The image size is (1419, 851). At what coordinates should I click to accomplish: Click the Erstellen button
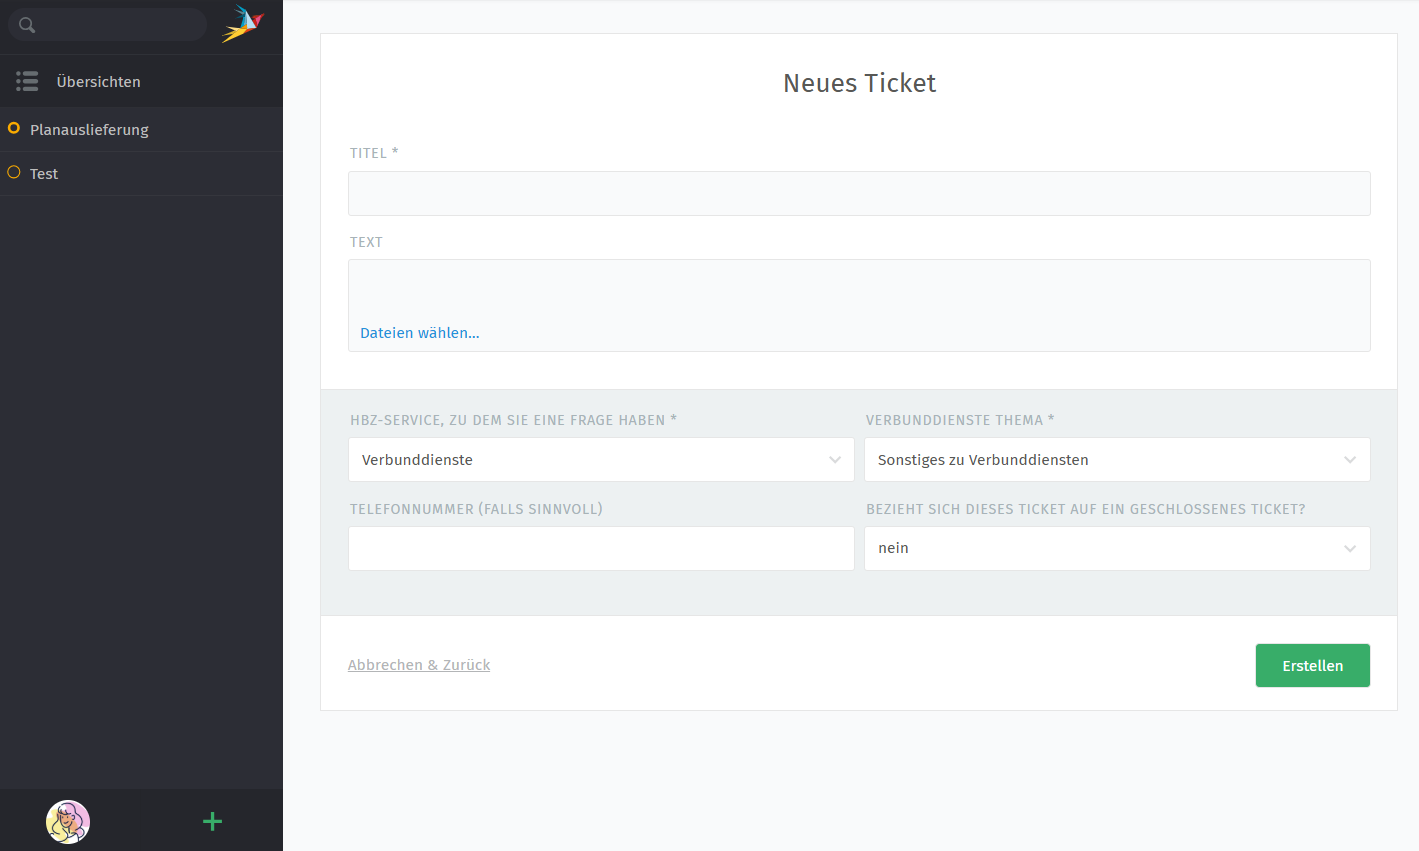1312,666
